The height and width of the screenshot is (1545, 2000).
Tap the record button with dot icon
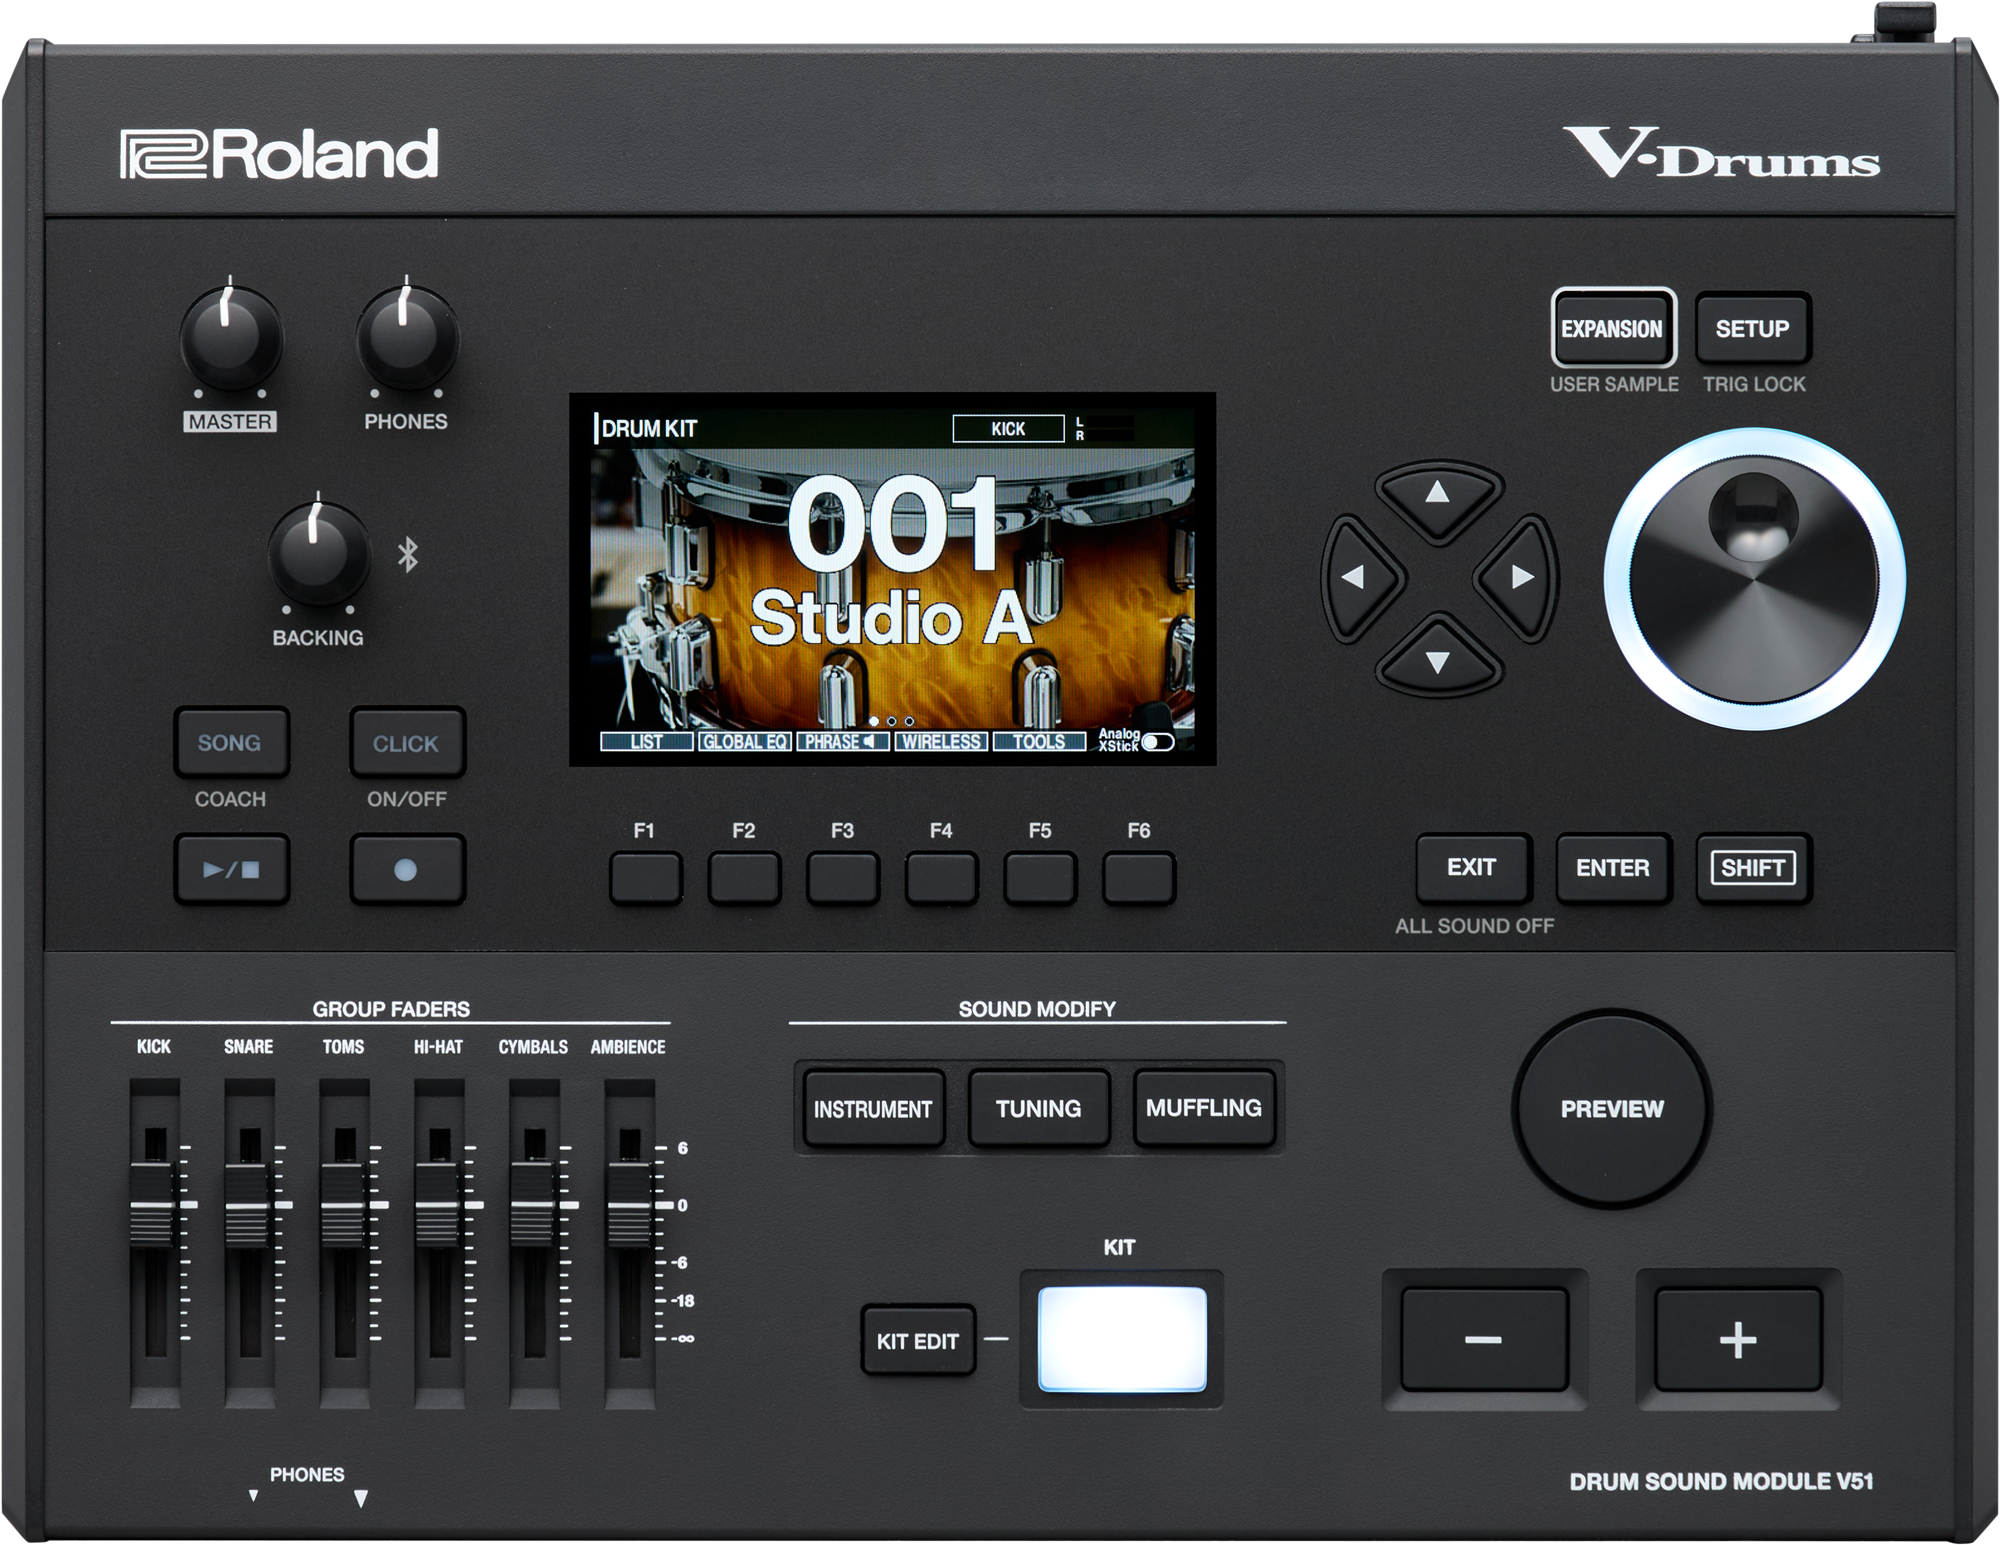[x=407, y=869]
